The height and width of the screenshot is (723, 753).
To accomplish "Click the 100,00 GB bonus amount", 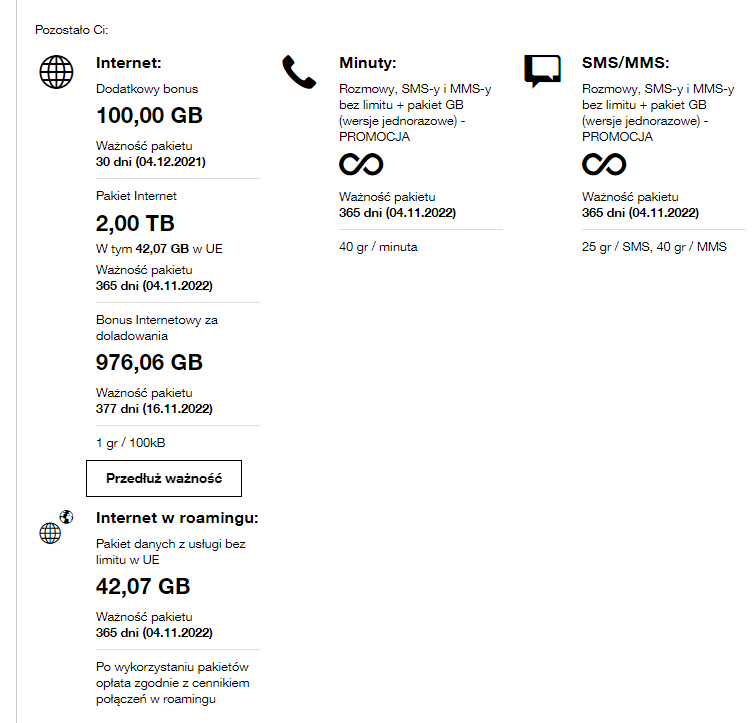I will [x=149, y=115].
